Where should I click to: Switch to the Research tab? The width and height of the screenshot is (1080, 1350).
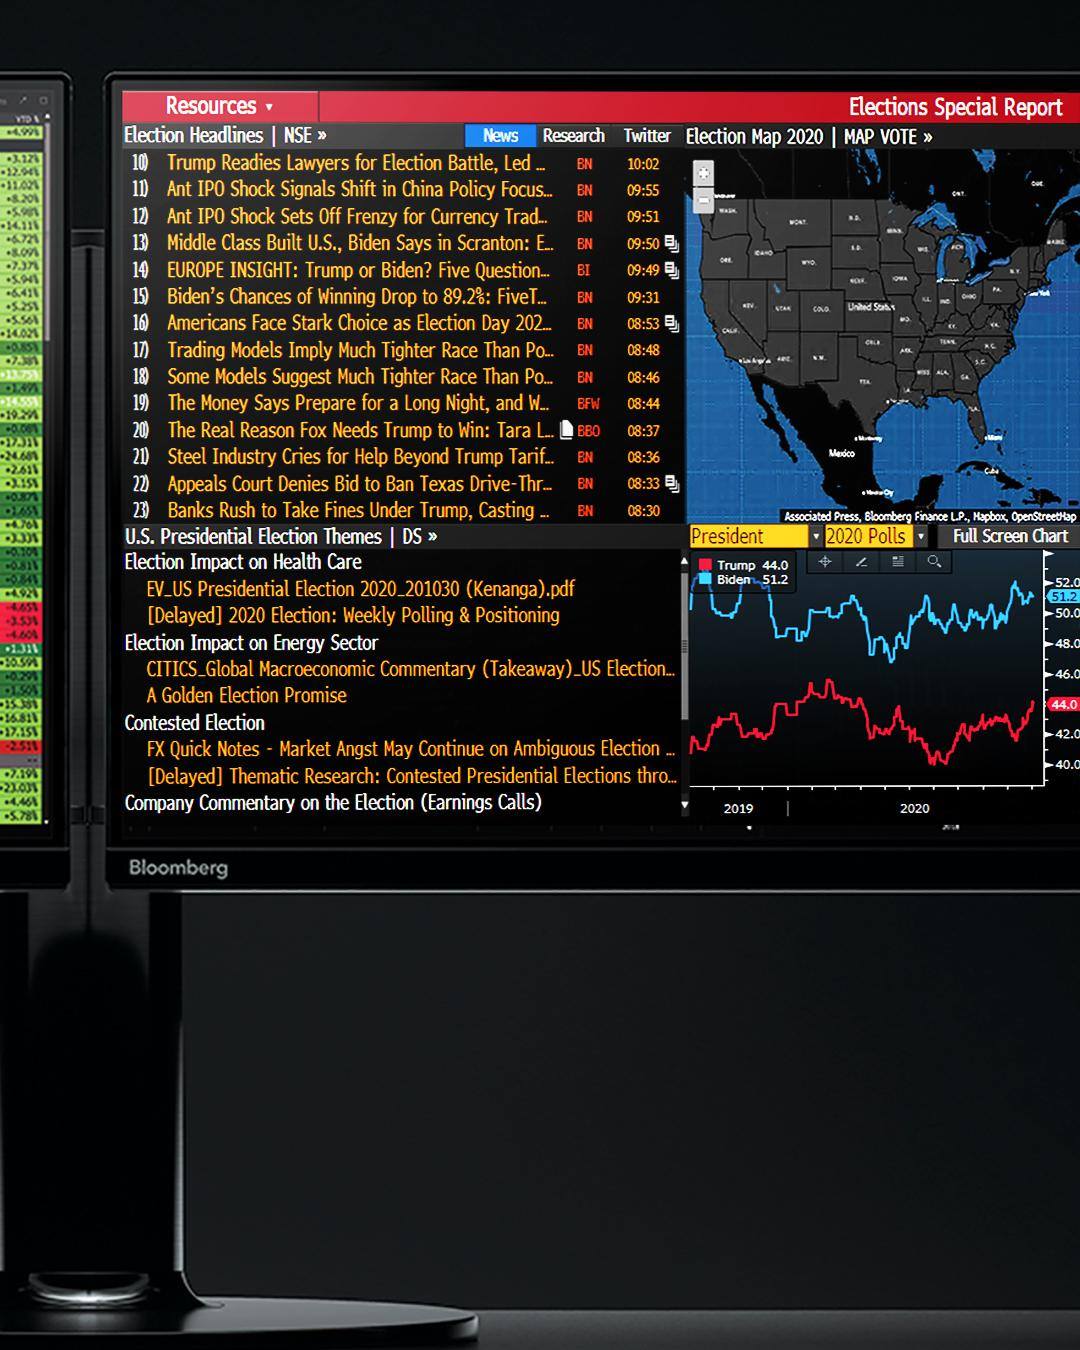click(574, 136)
